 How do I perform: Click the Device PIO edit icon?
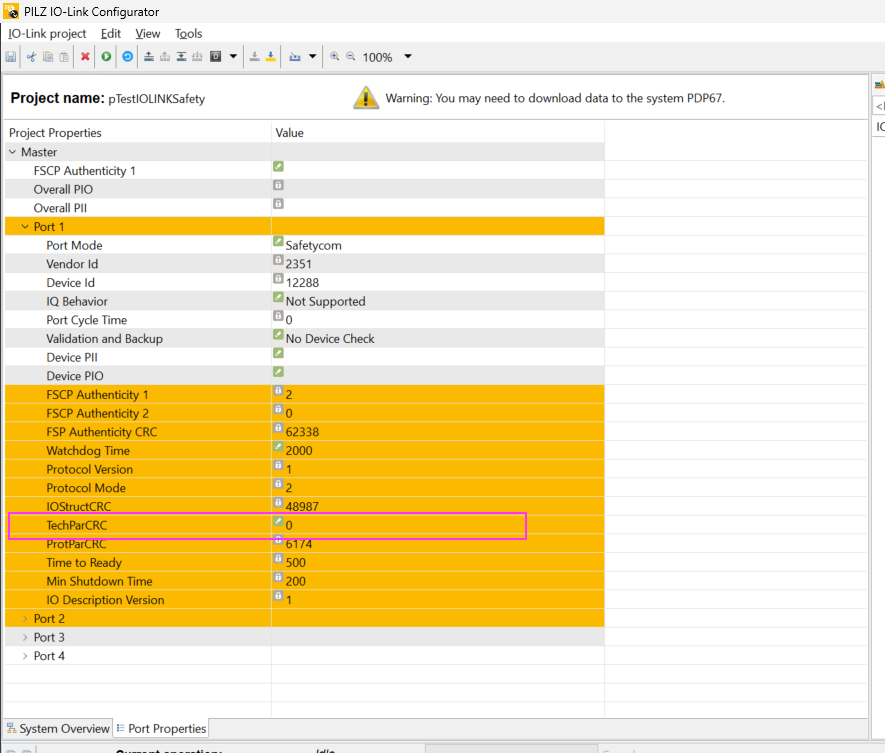278,371
